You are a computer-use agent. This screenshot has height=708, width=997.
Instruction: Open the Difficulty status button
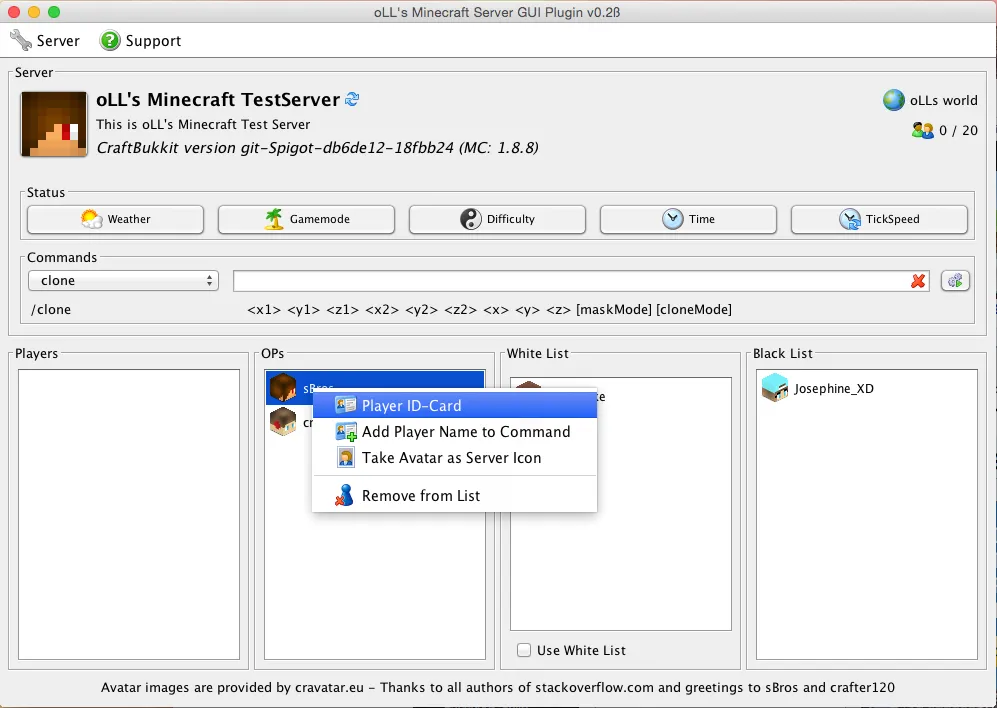click(x=497, y=219)
